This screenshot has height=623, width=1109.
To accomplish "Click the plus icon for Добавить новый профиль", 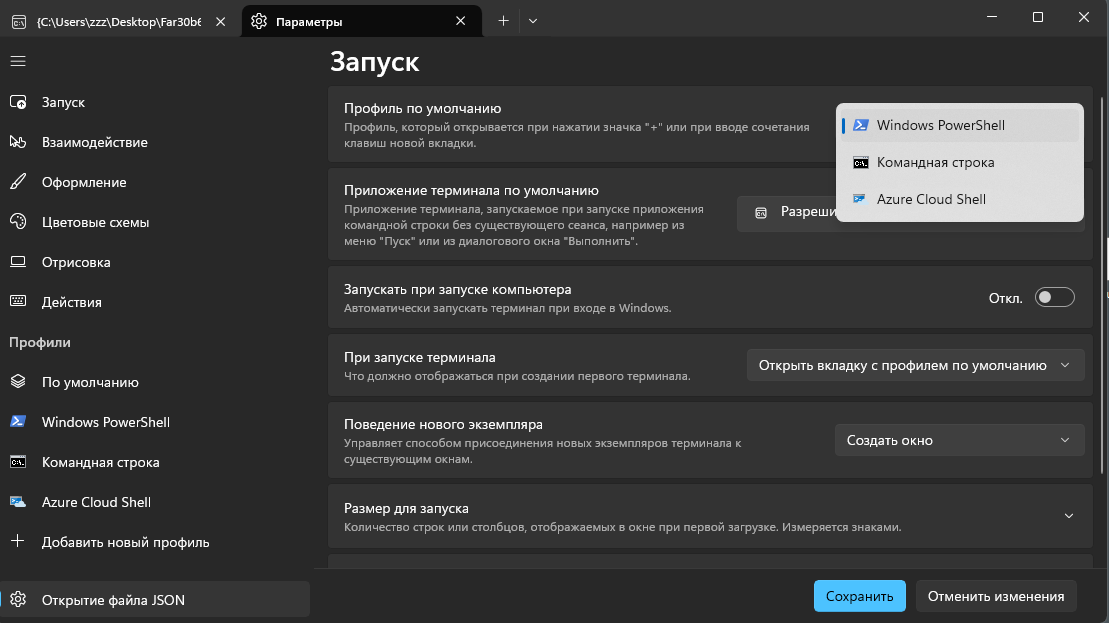I will (x=18, y=542).
